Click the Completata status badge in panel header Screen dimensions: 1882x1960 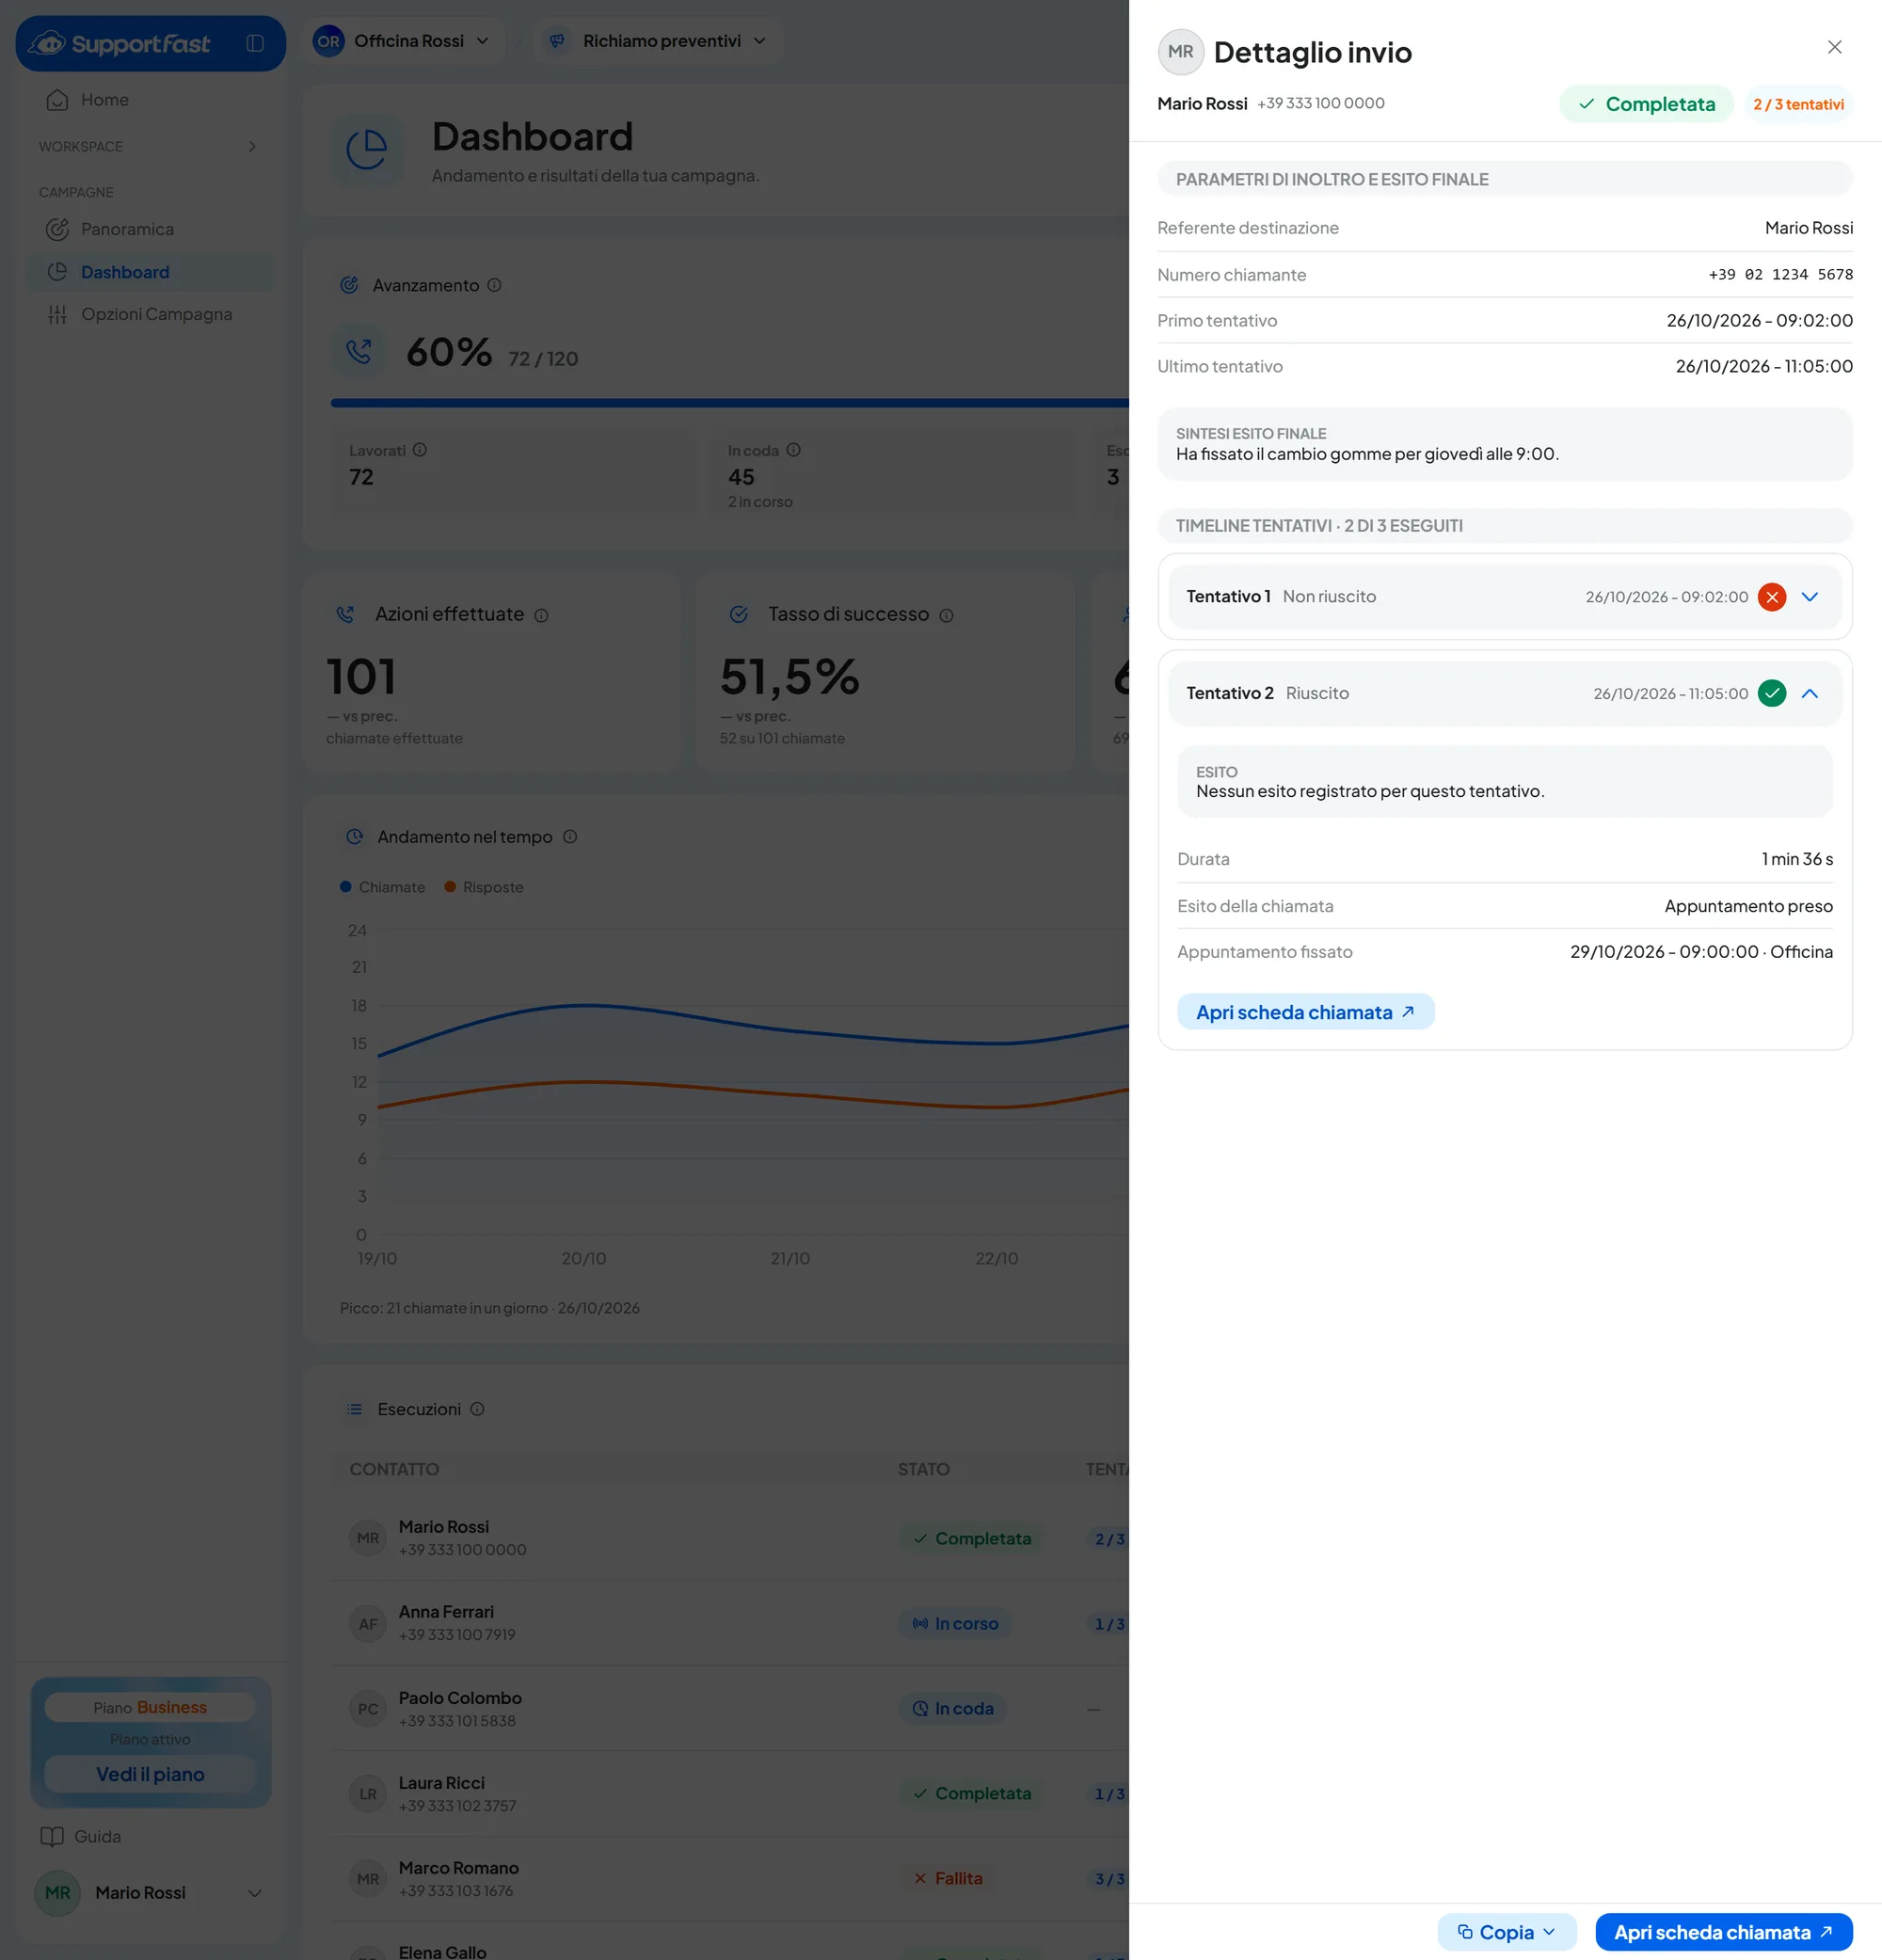1645,104
